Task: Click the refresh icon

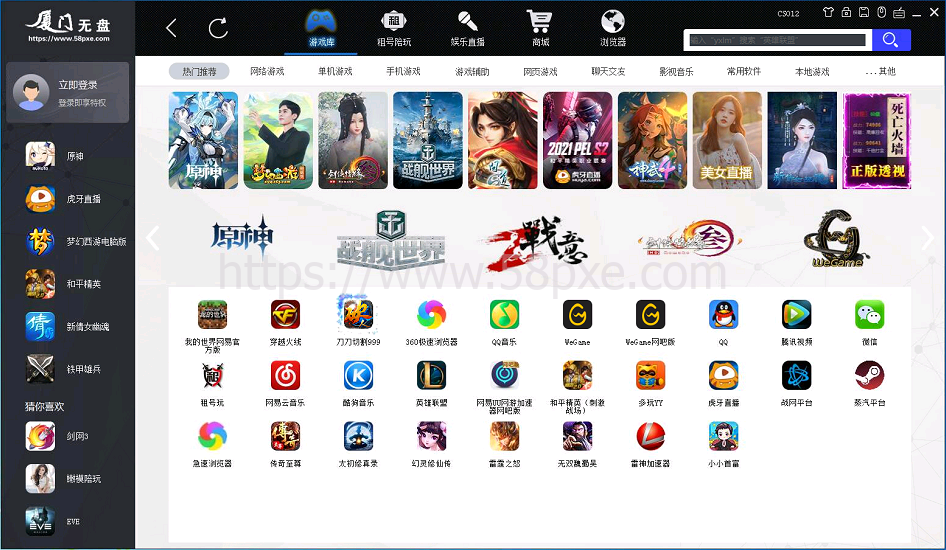Action: (x=218, y=28)
